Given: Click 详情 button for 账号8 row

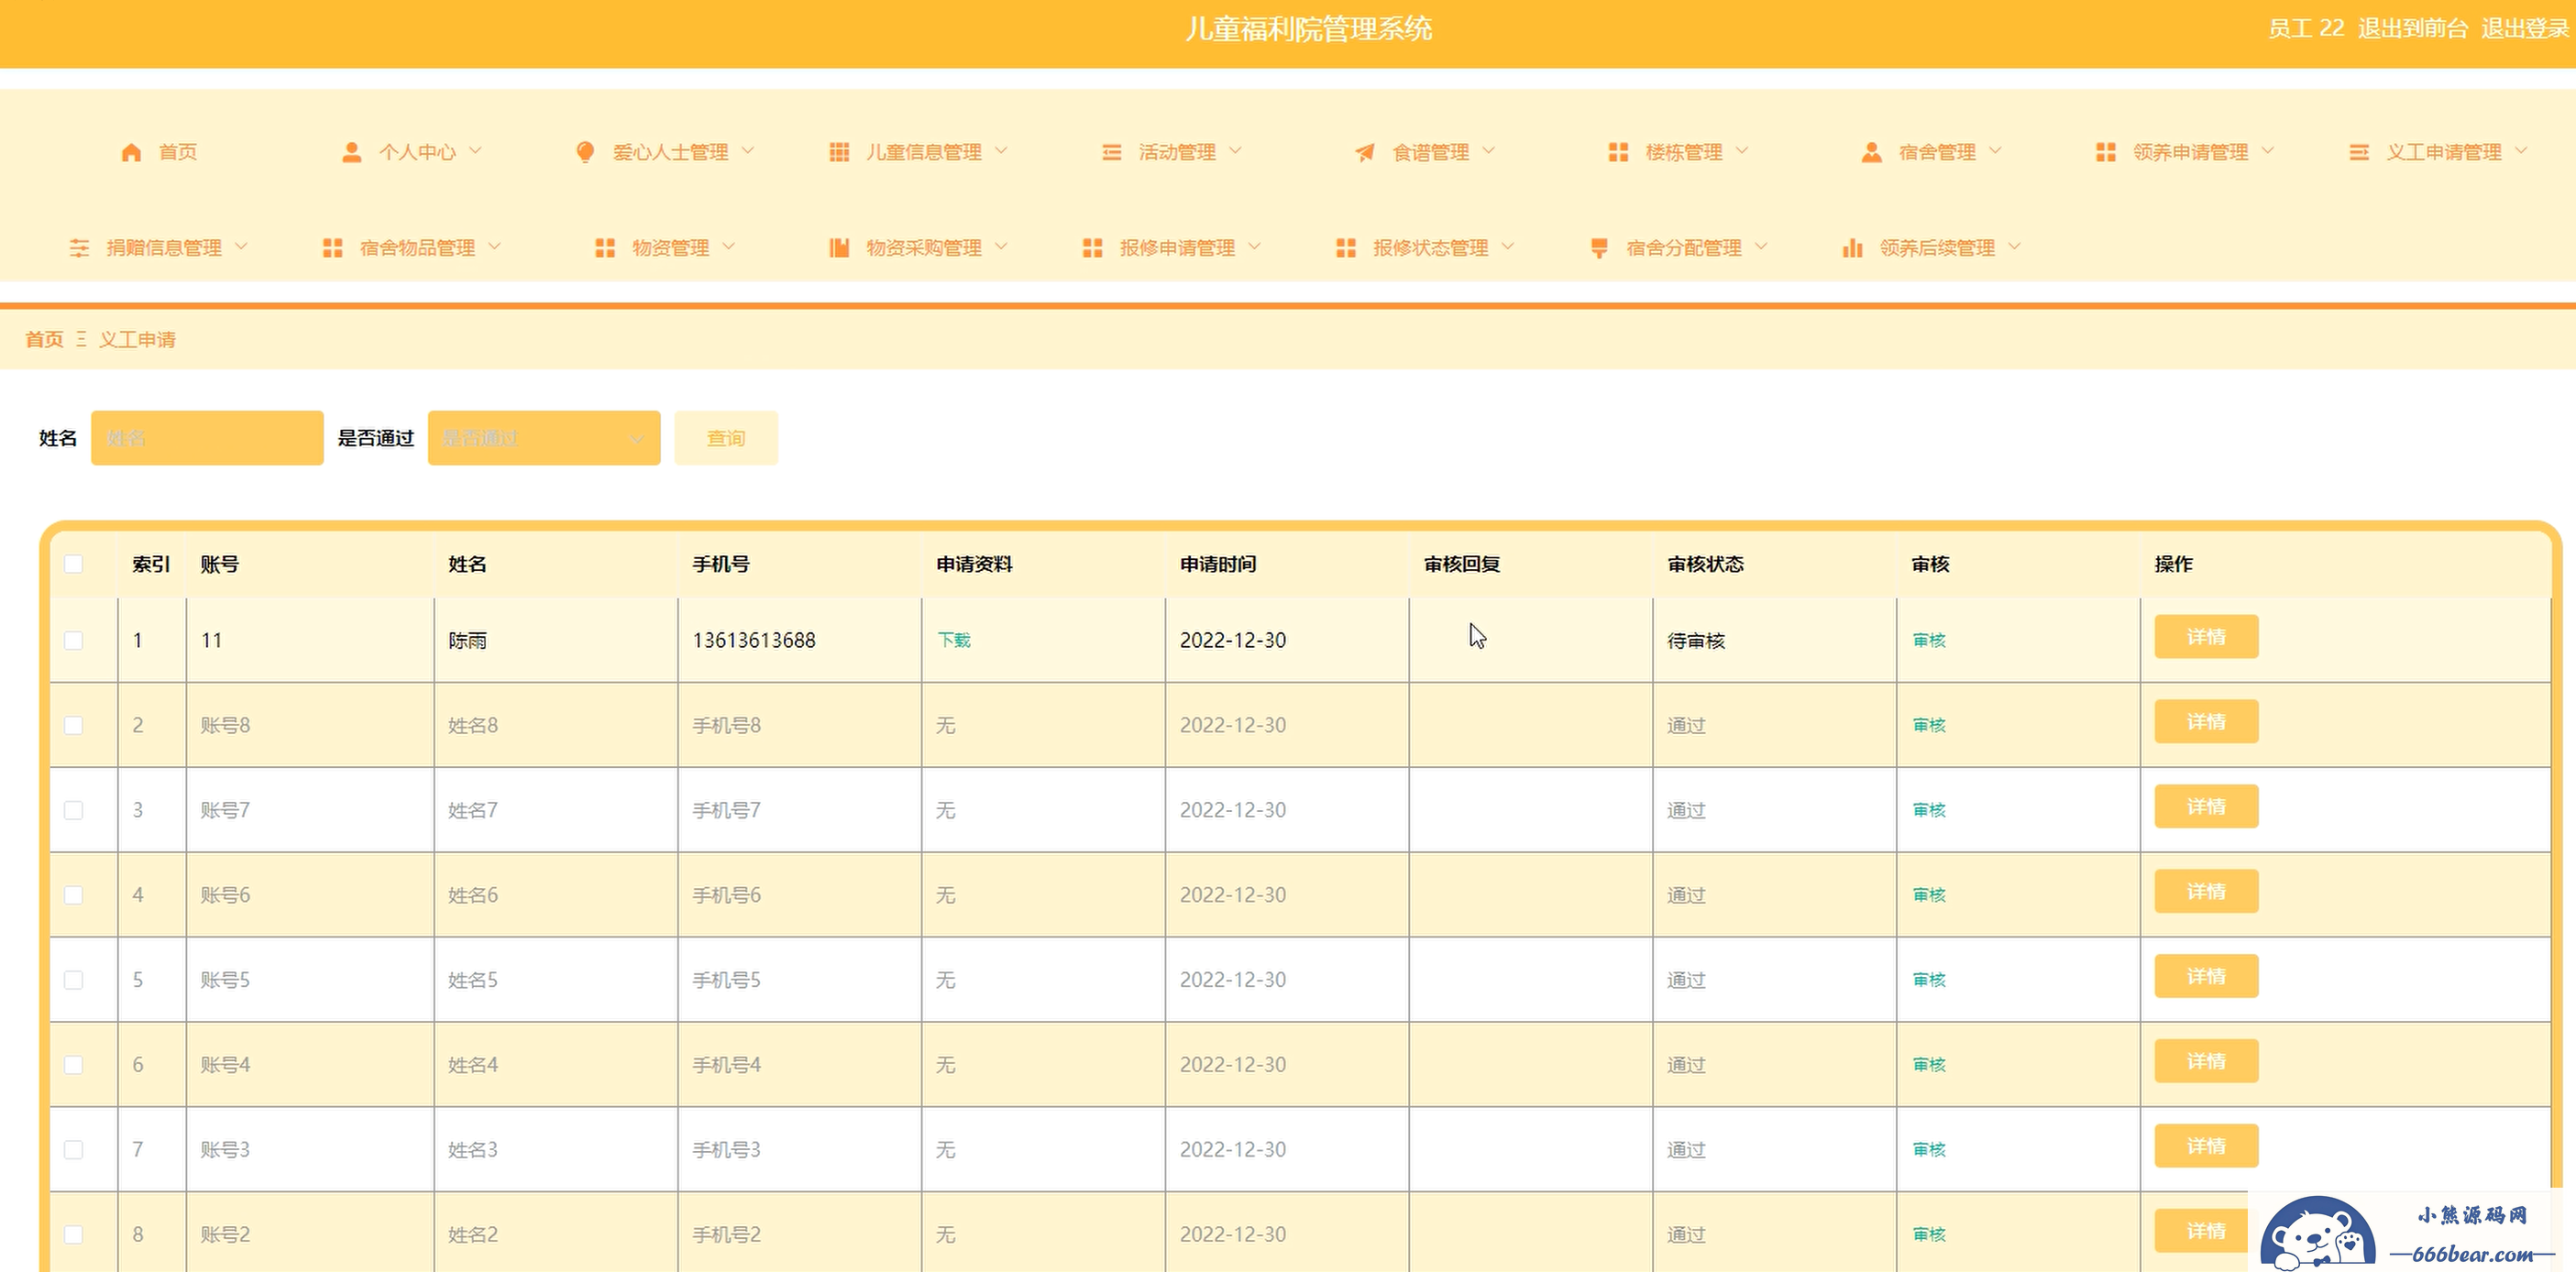Looking at the screenshot, I should click(2206, 722).
